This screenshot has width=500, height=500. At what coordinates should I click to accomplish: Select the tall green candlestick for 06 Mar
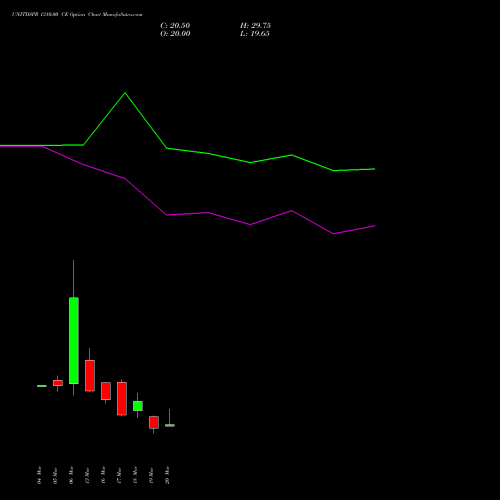[x=74, y=340]
